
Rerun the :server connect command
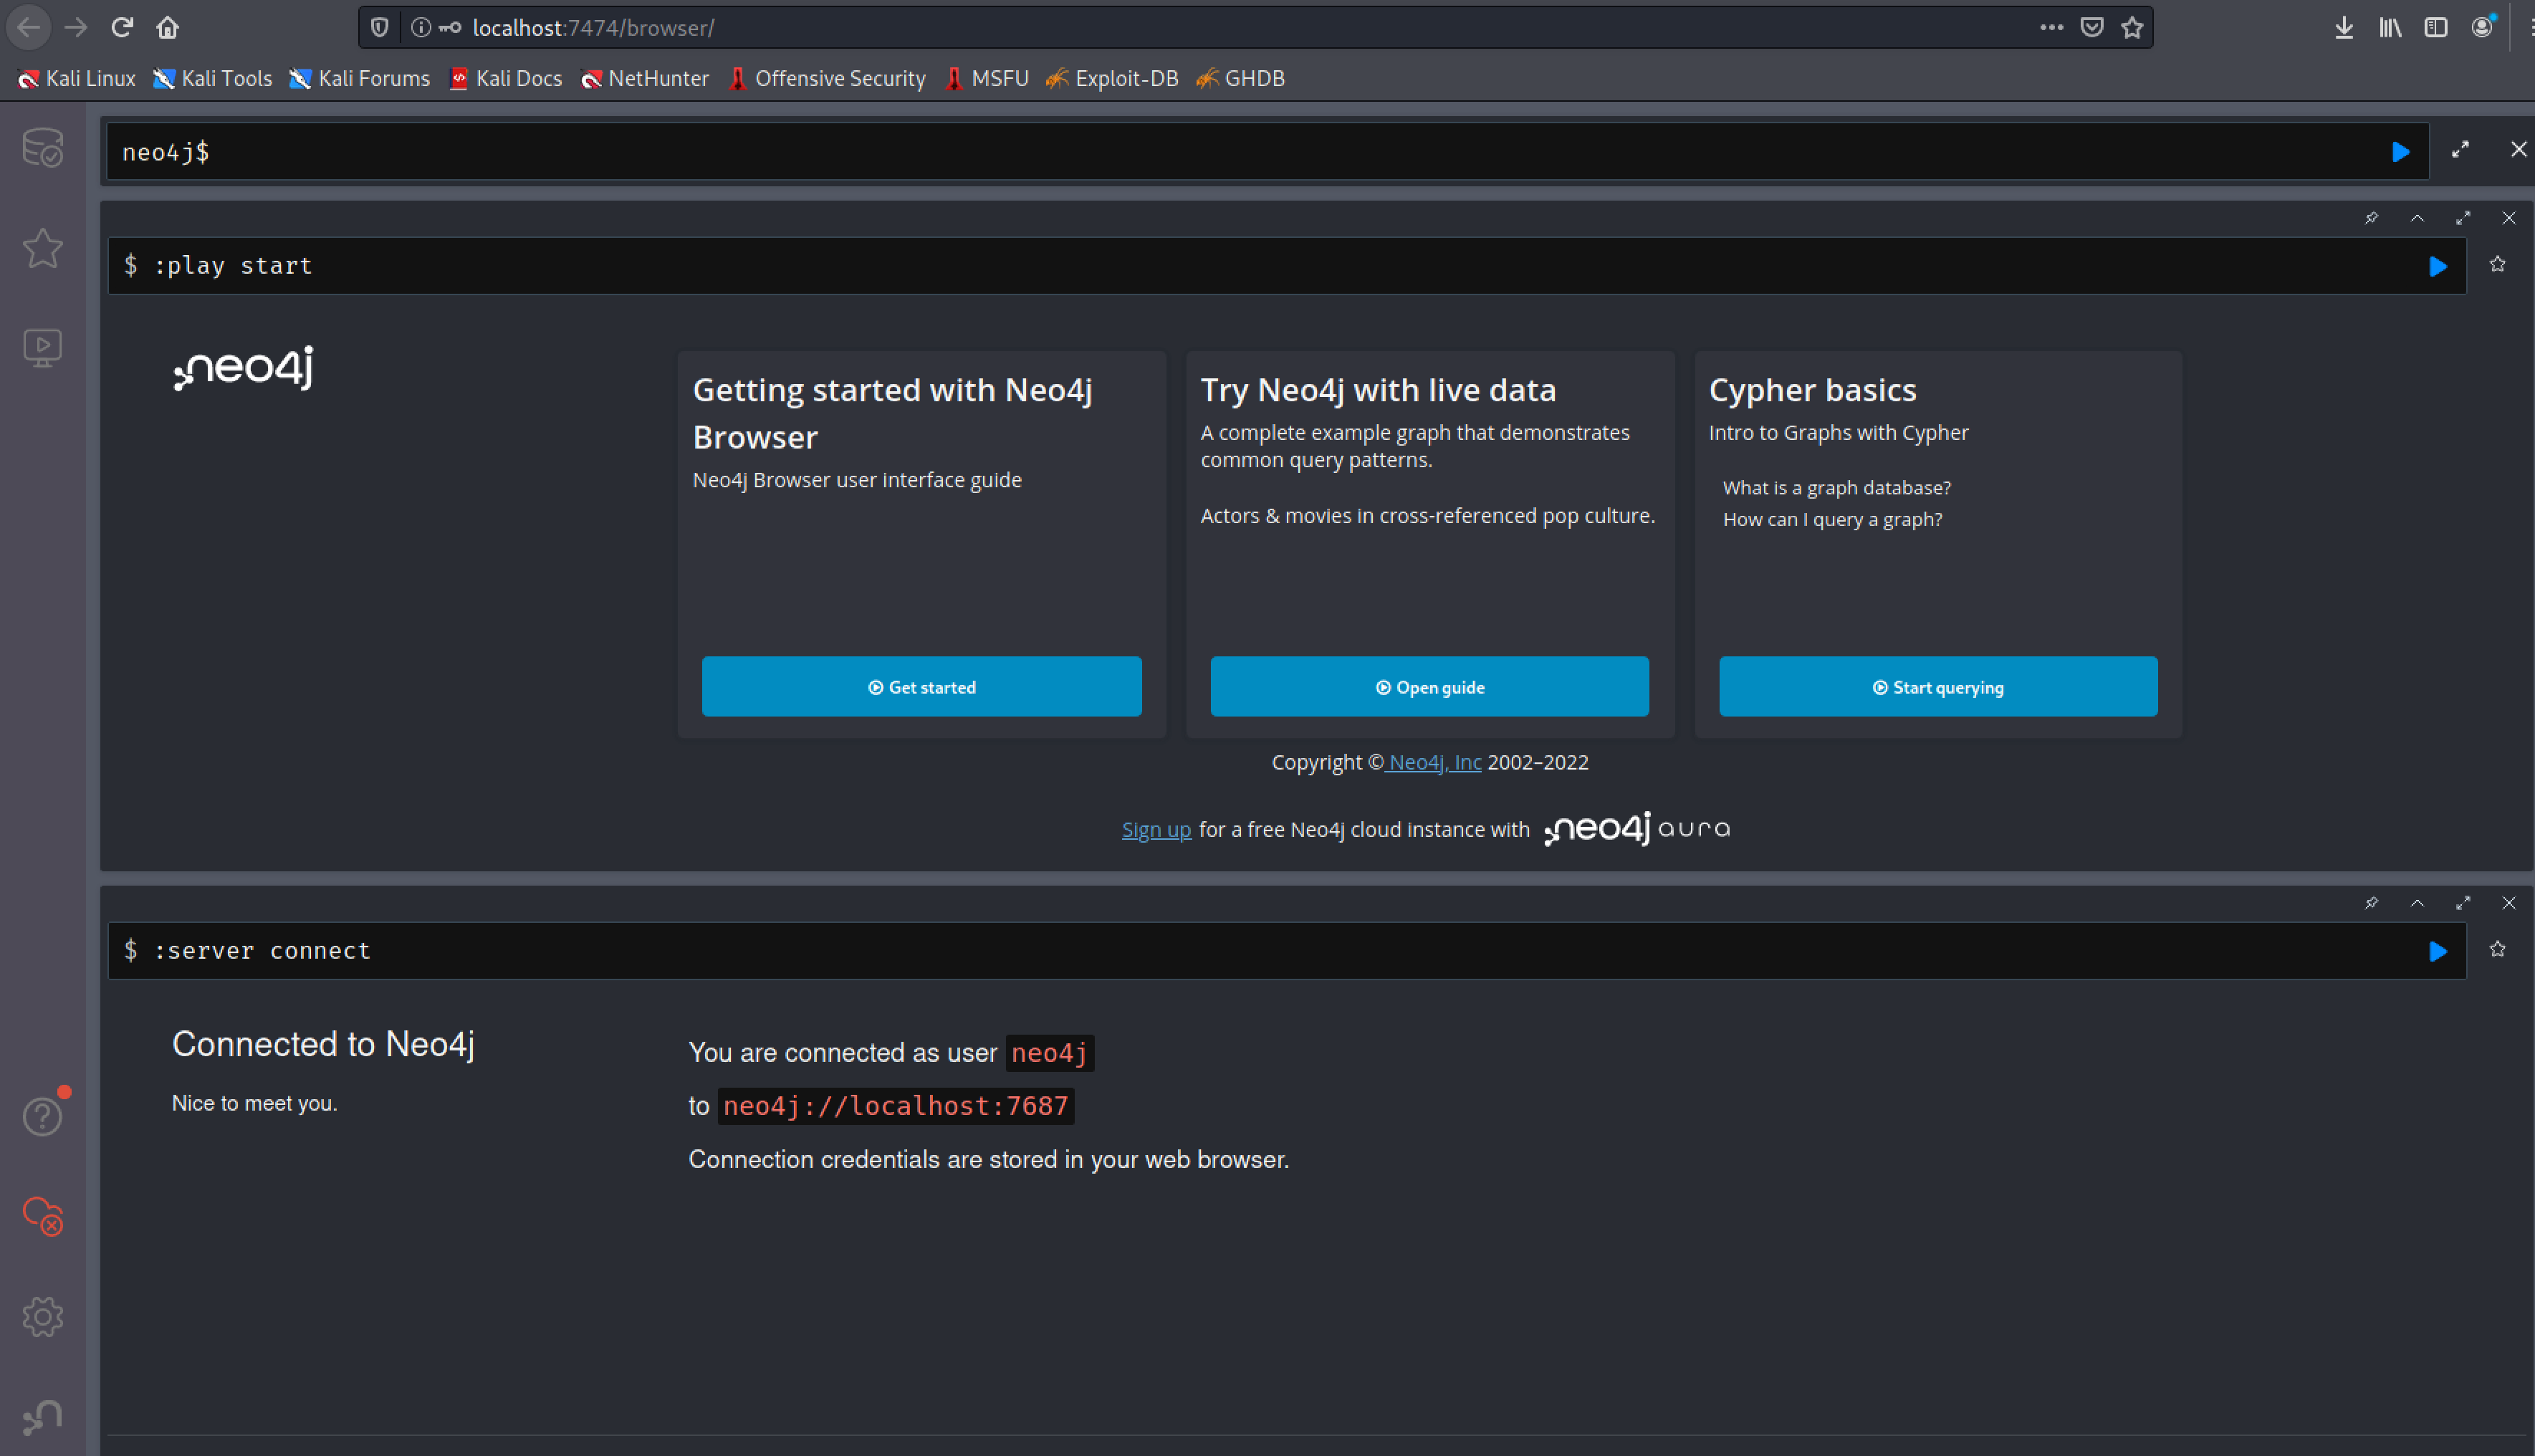2439,951
